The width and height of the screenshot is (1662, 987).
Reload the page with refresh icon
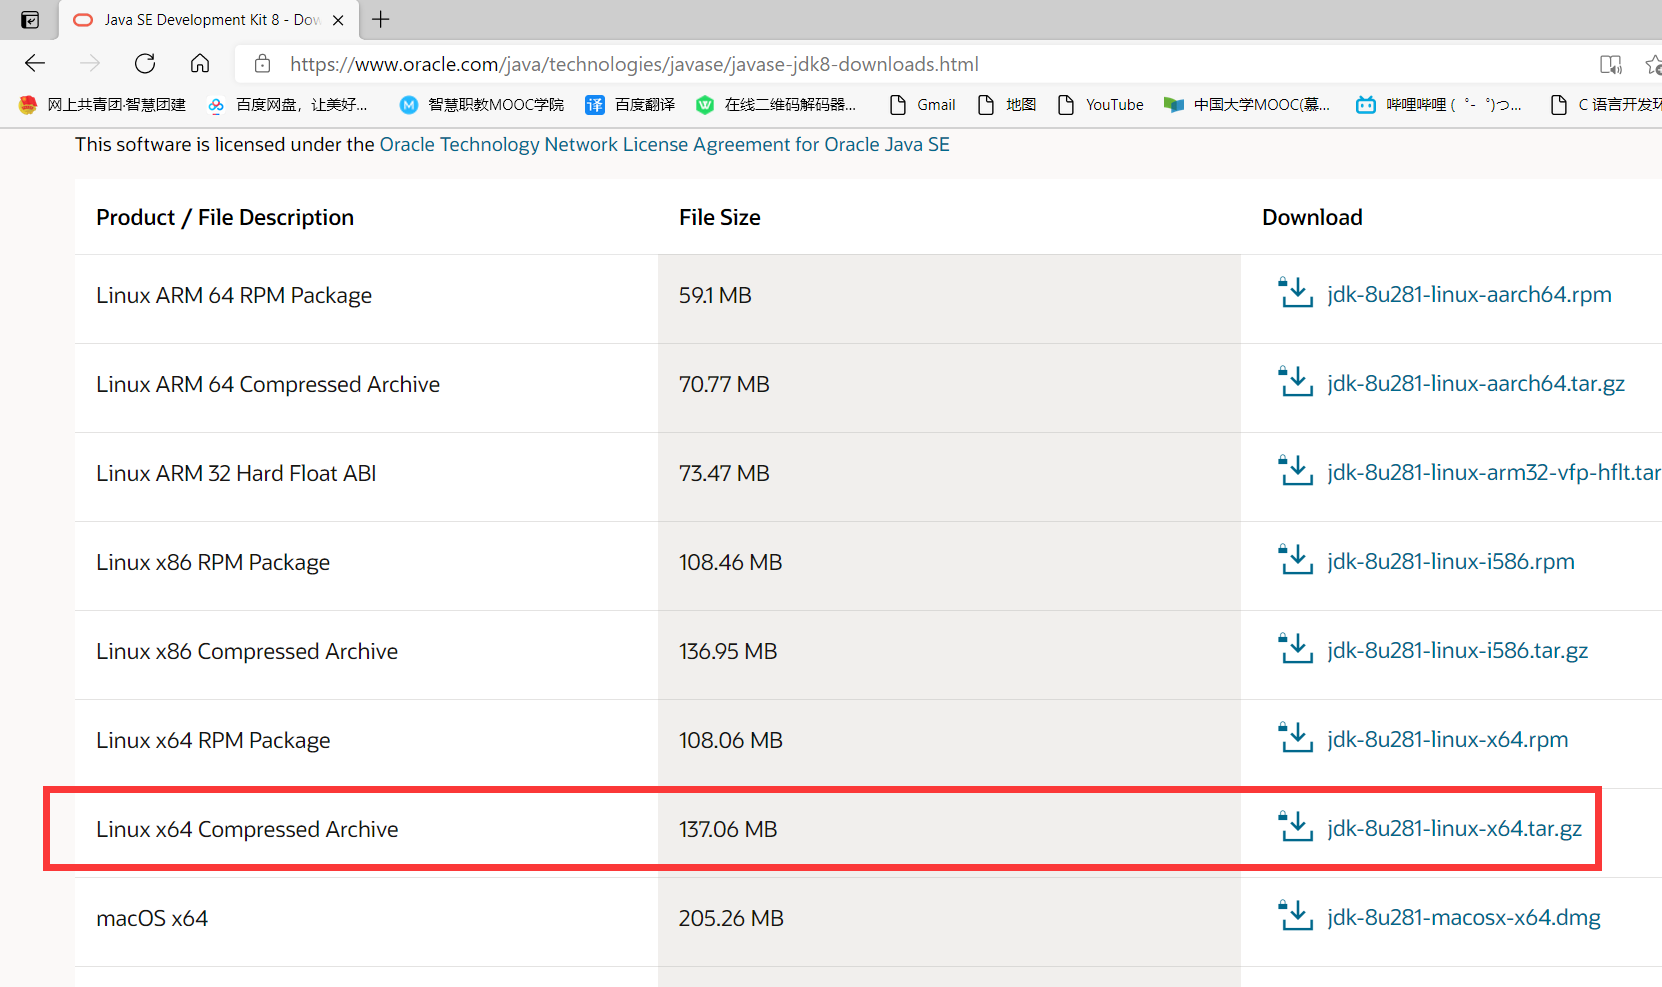pyautogui.click(x=145, y=64)
